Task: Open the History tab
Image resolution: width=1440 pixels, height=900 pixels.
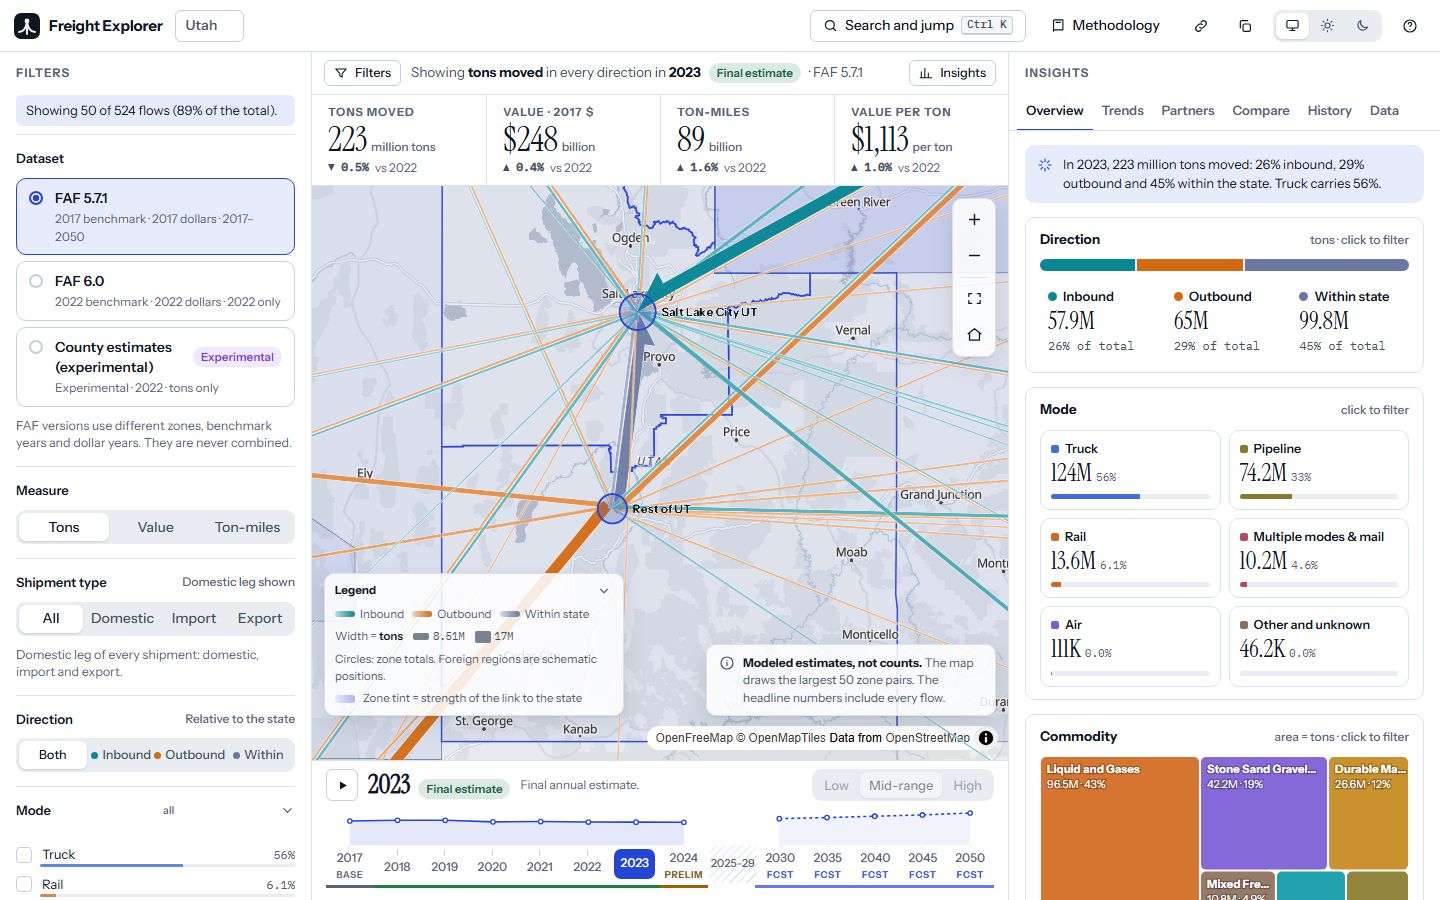Action: pyautogui.click(x=1329, y=111)
